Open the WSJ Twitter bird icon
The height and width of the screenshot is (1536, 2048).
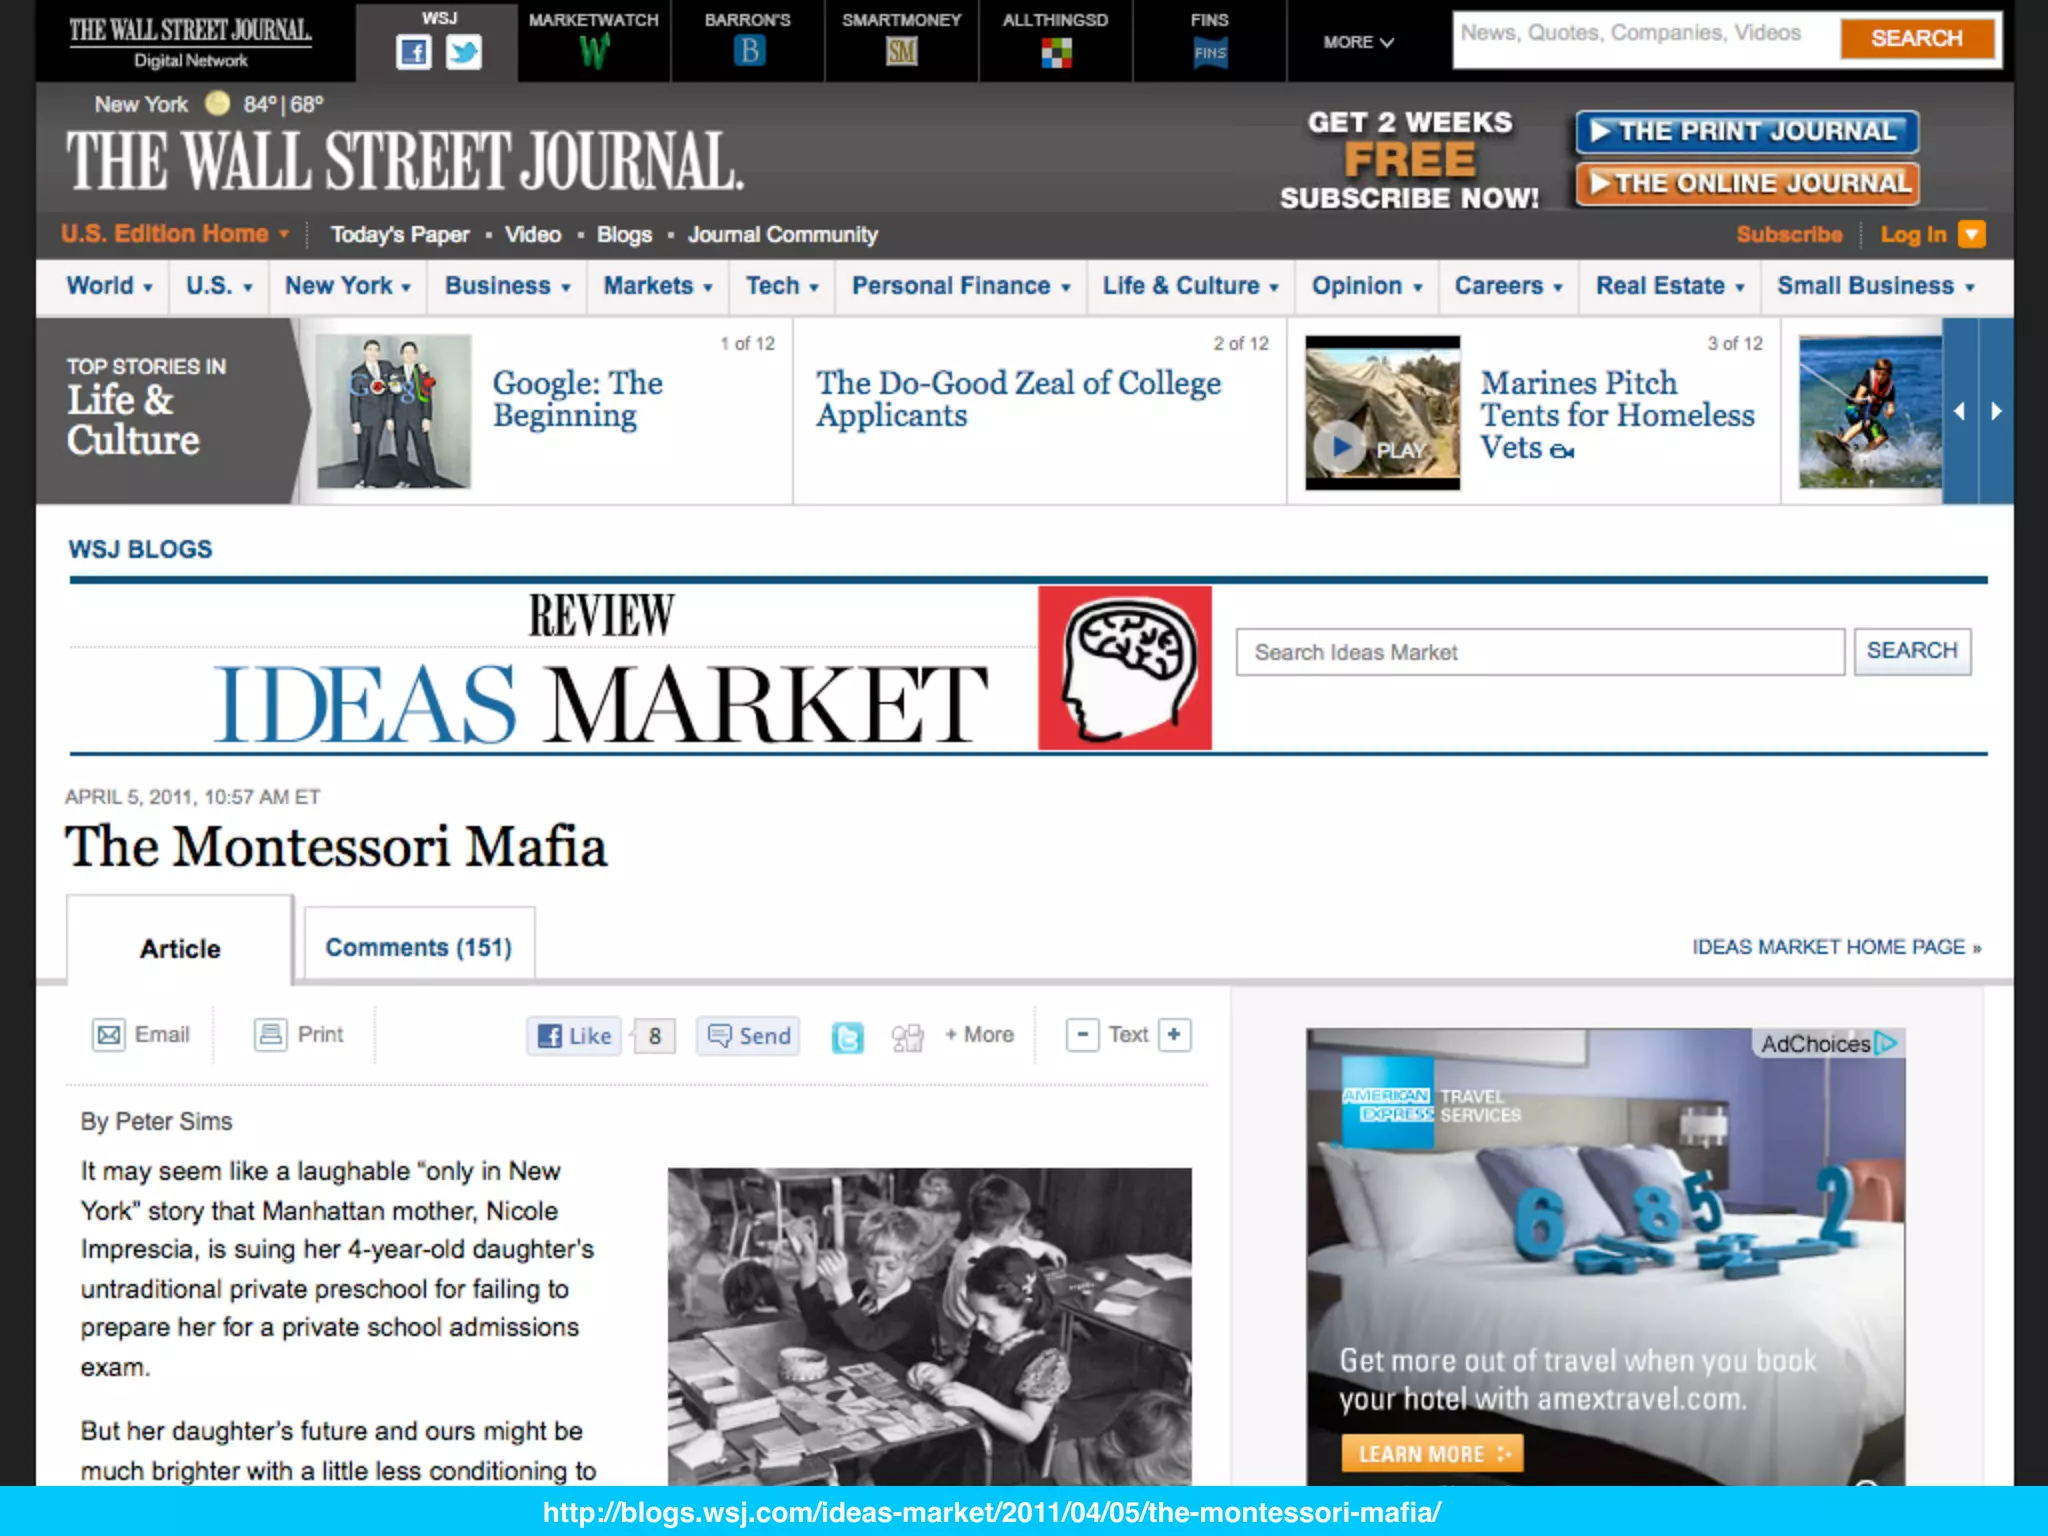(463, 52)
